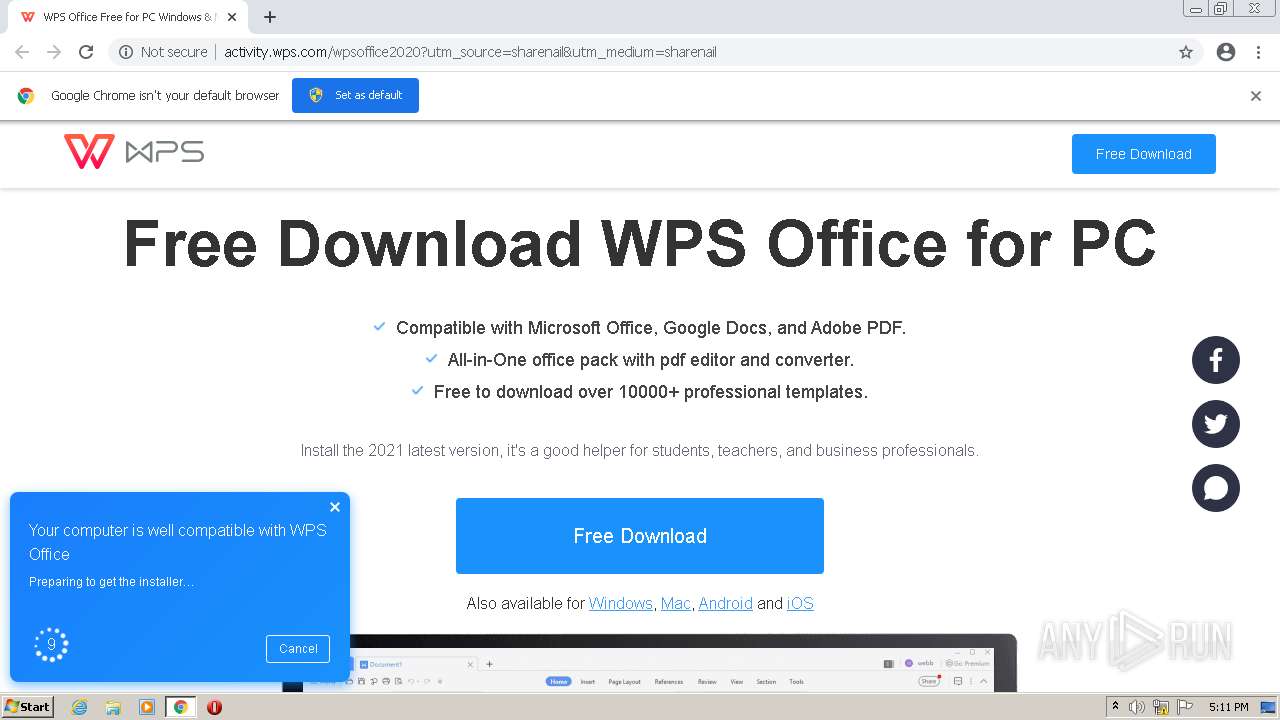Click the 5:11 PM taskbar clock
Screen dimensions: 1280x720
coord(1228,707)
